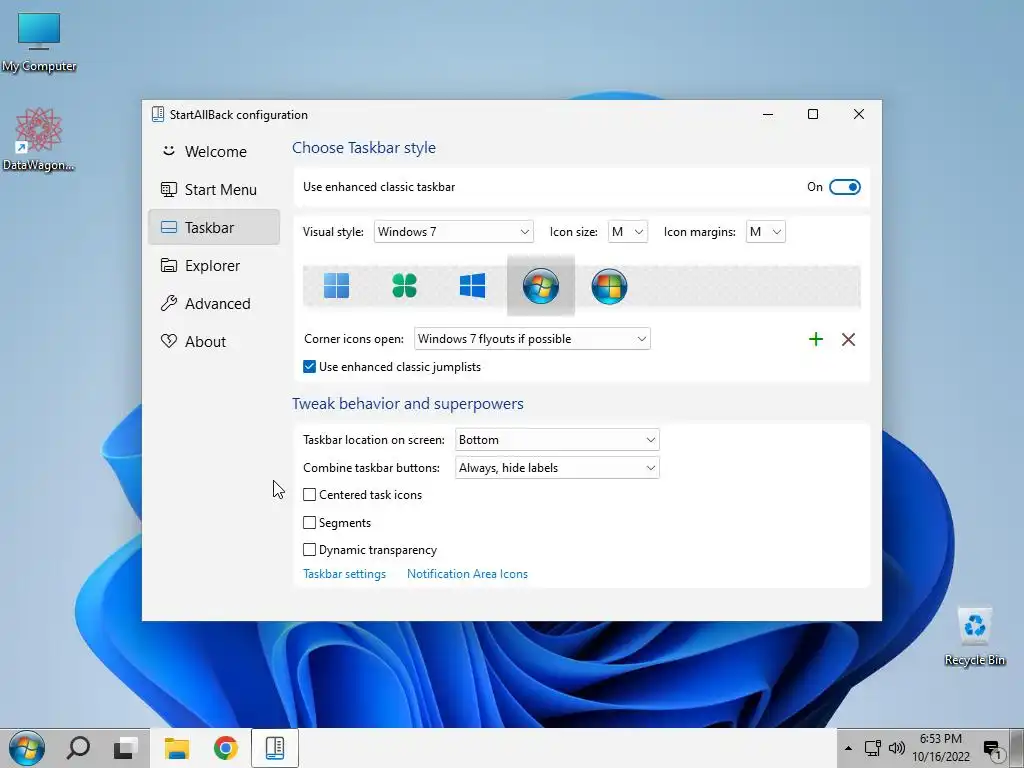The width and height of the screenshot is (1024, 768).
Task: Open Corner icons open dropdown
Action: point(532,339)
